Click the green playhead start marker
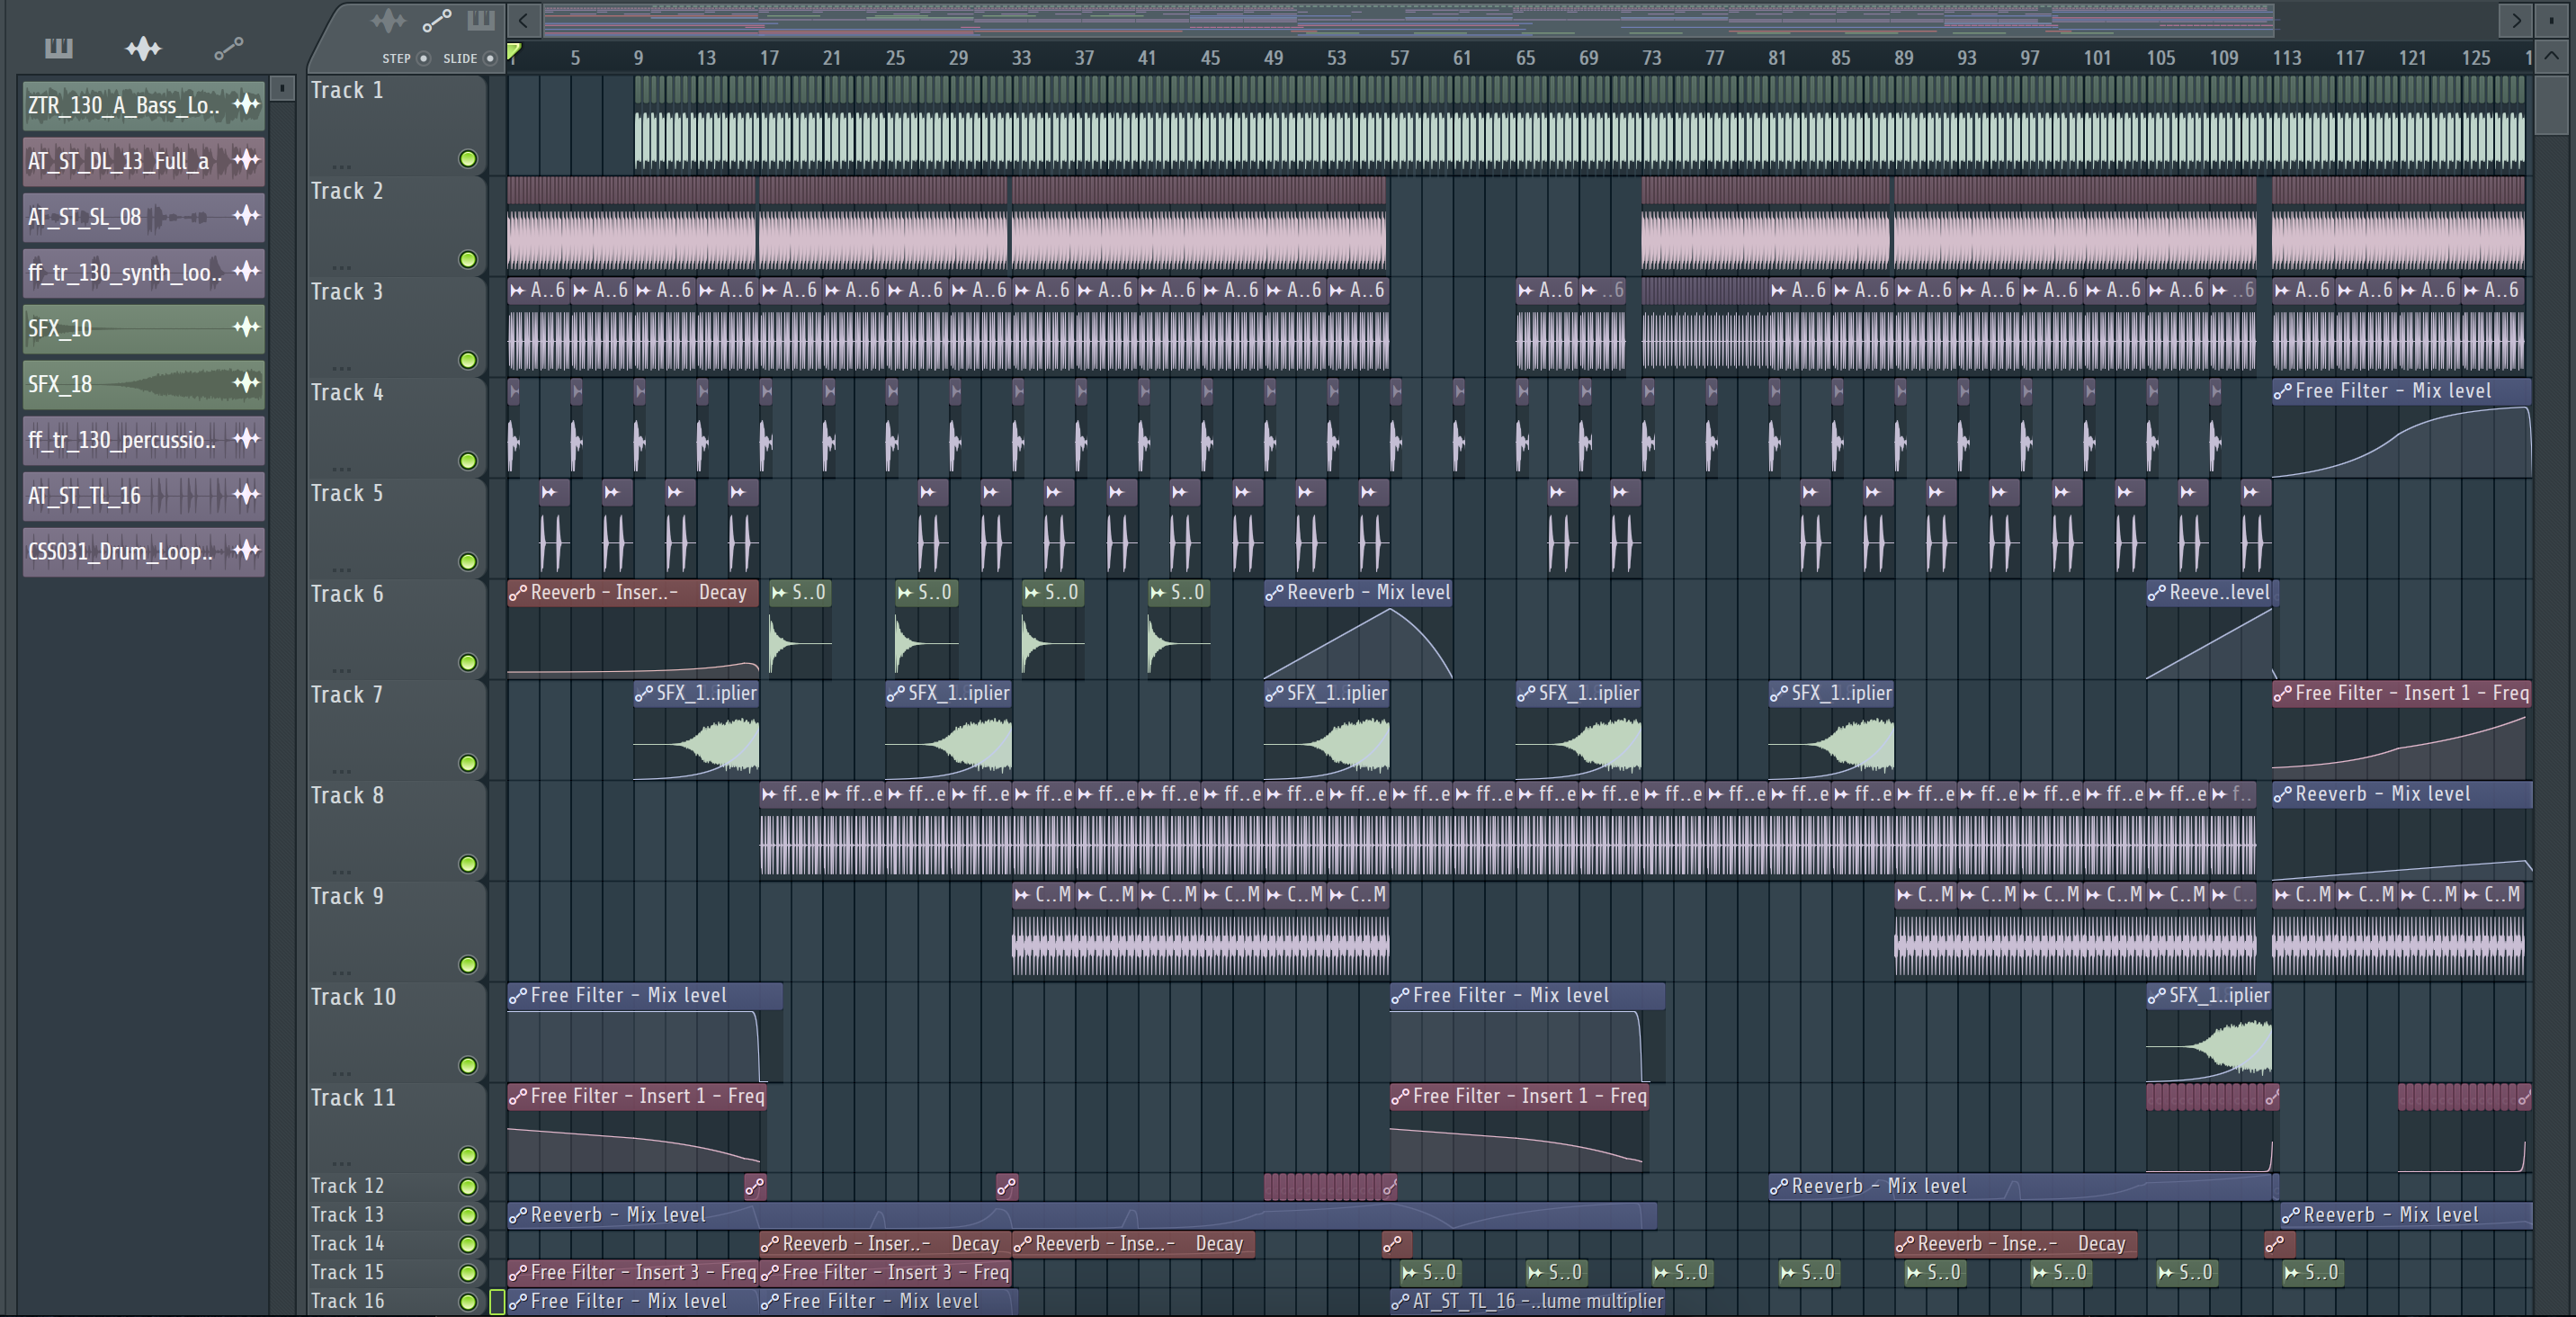 (514, 52)
